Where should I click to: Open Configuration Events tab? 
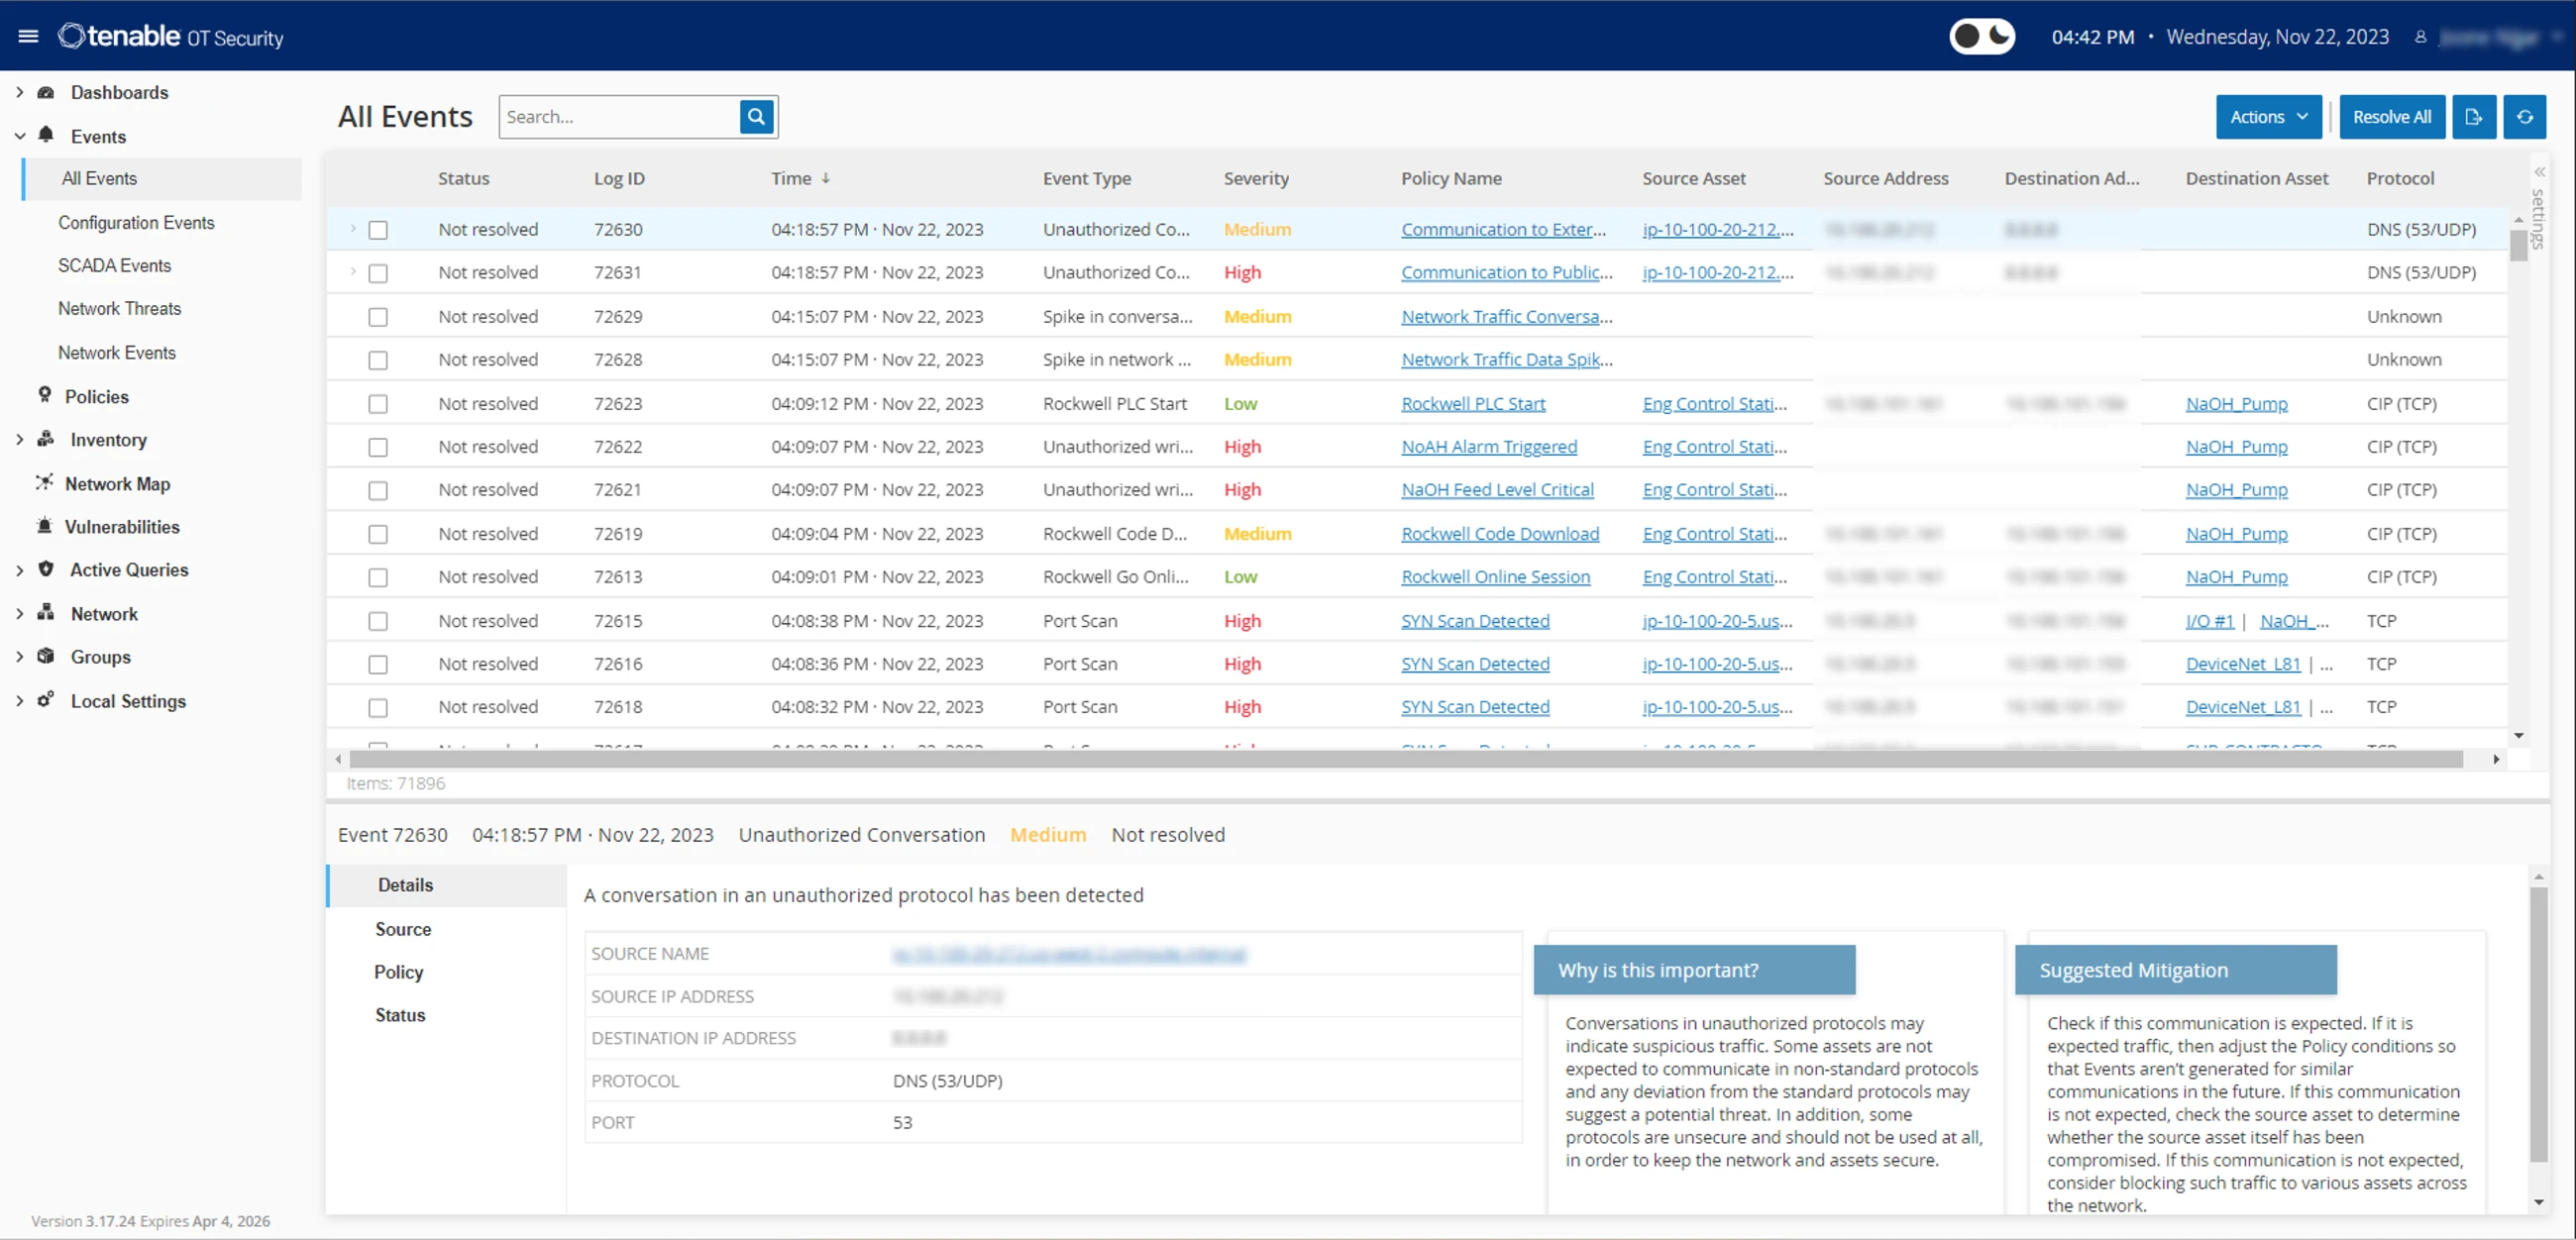pyautogui.click(x=135, y=222)
